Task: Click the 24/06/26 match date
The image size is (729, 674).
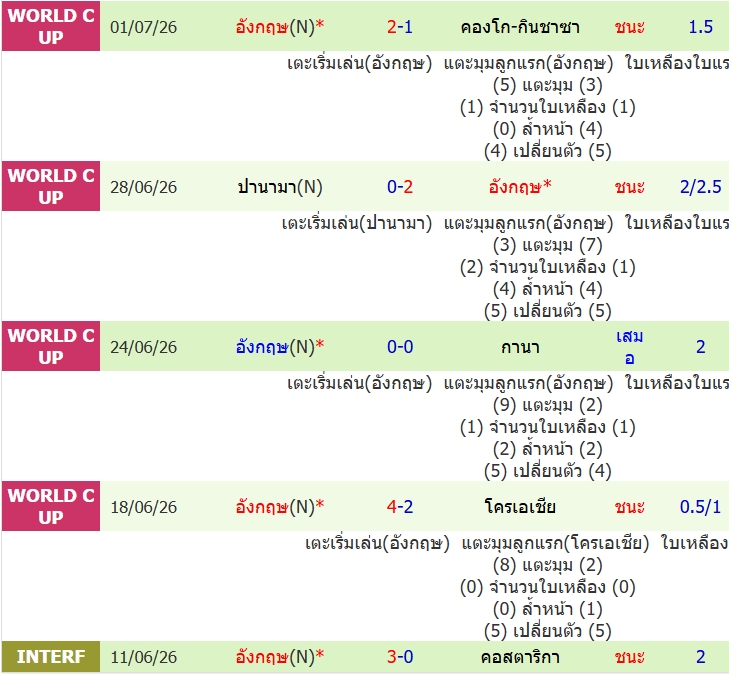Action: click(144, 347)
